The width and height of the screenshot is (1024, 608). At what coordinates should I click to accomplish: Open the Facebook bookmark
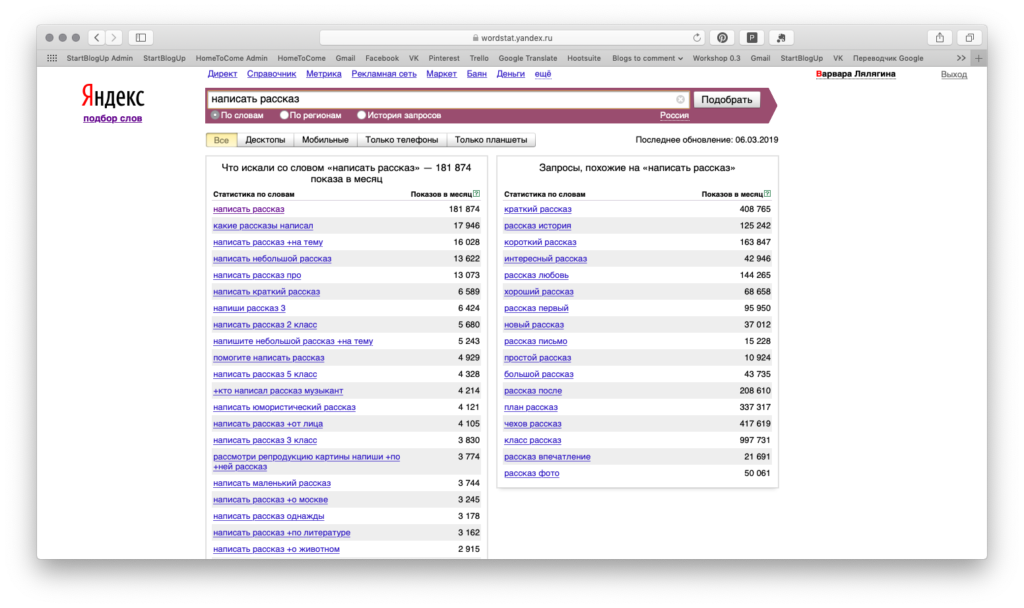[382, 58]
